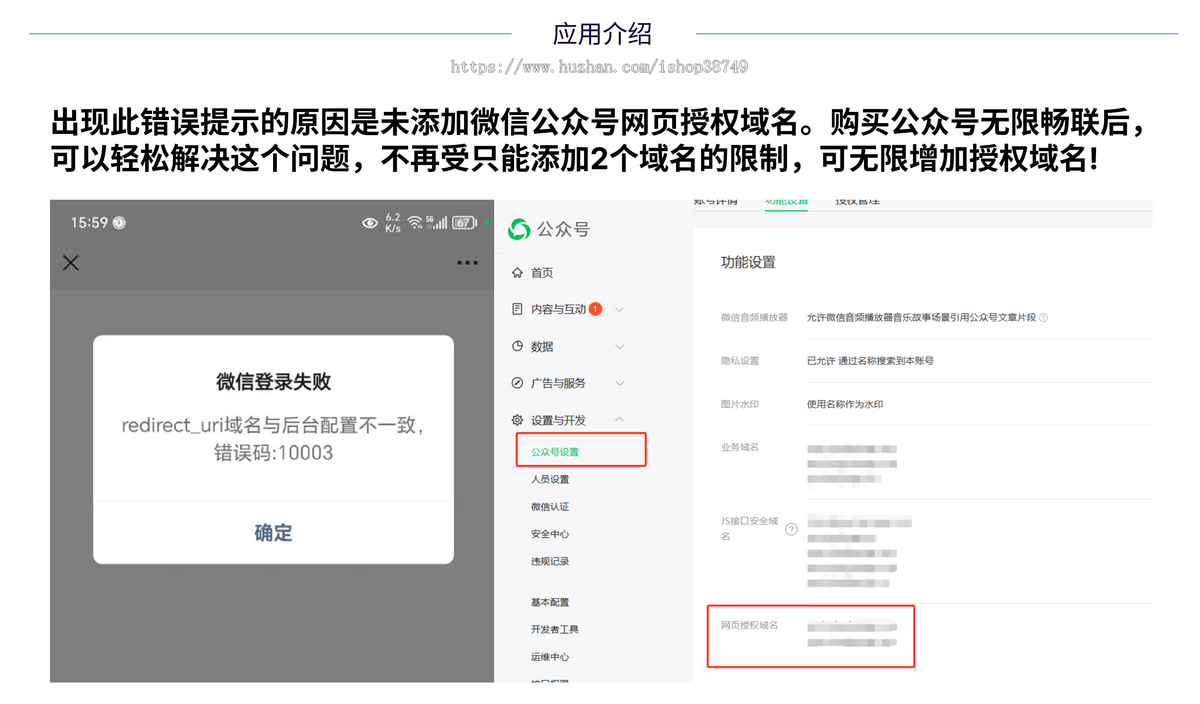This screenshot has height=704, width=1200.
Task: Click the 广告与服务 compass icon
Action: (x=517, y=383)
